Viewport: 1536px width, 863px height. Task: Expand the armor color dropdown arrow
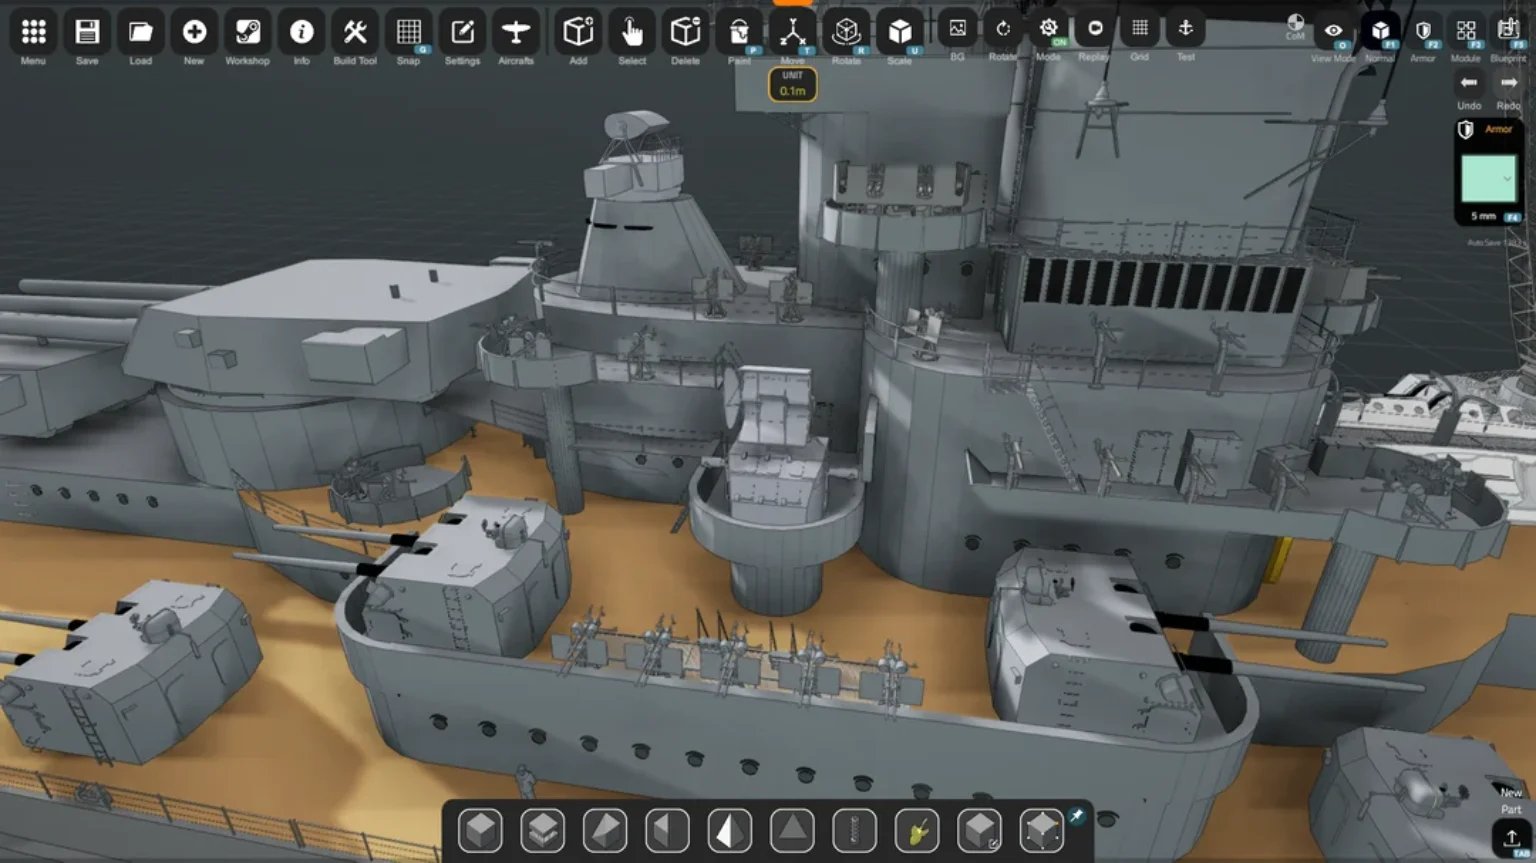[1507, 179]
